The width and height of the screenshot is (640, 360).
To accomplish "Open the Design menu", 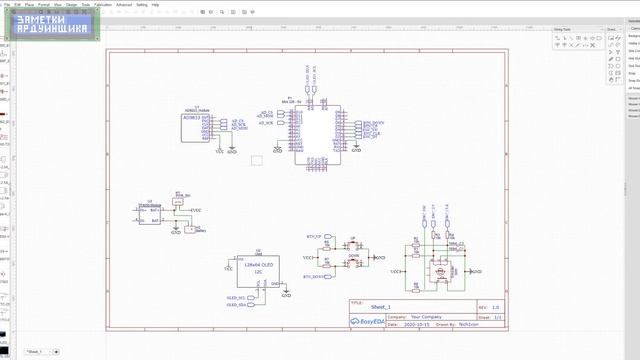I will (71, 5).
